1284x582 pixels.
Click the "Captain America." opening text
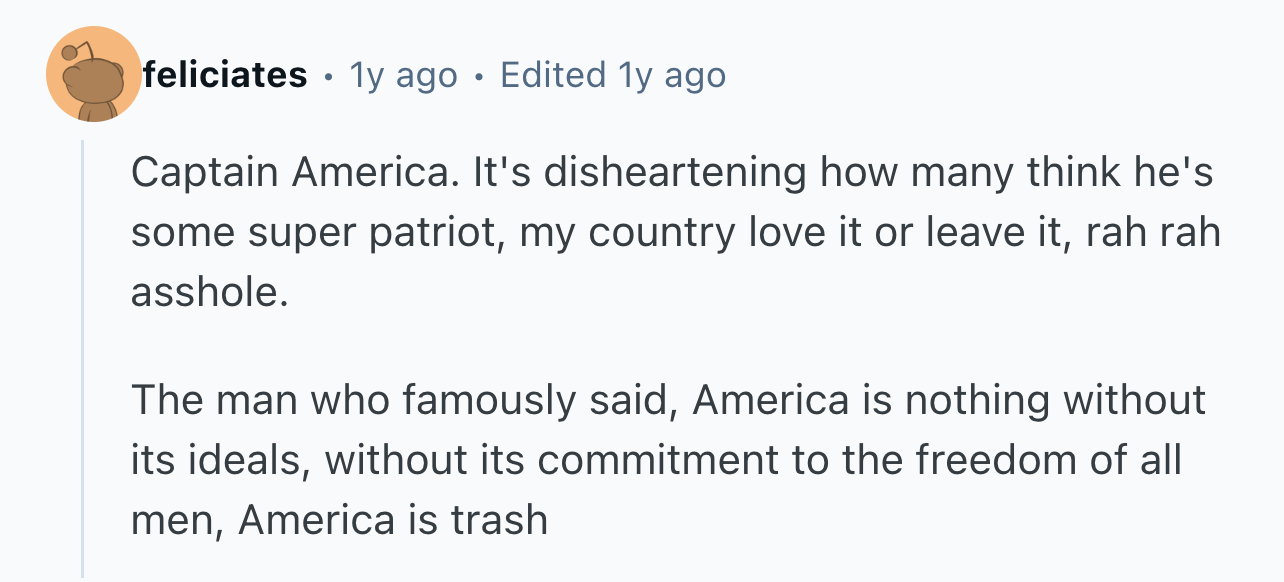coord(291,174)
